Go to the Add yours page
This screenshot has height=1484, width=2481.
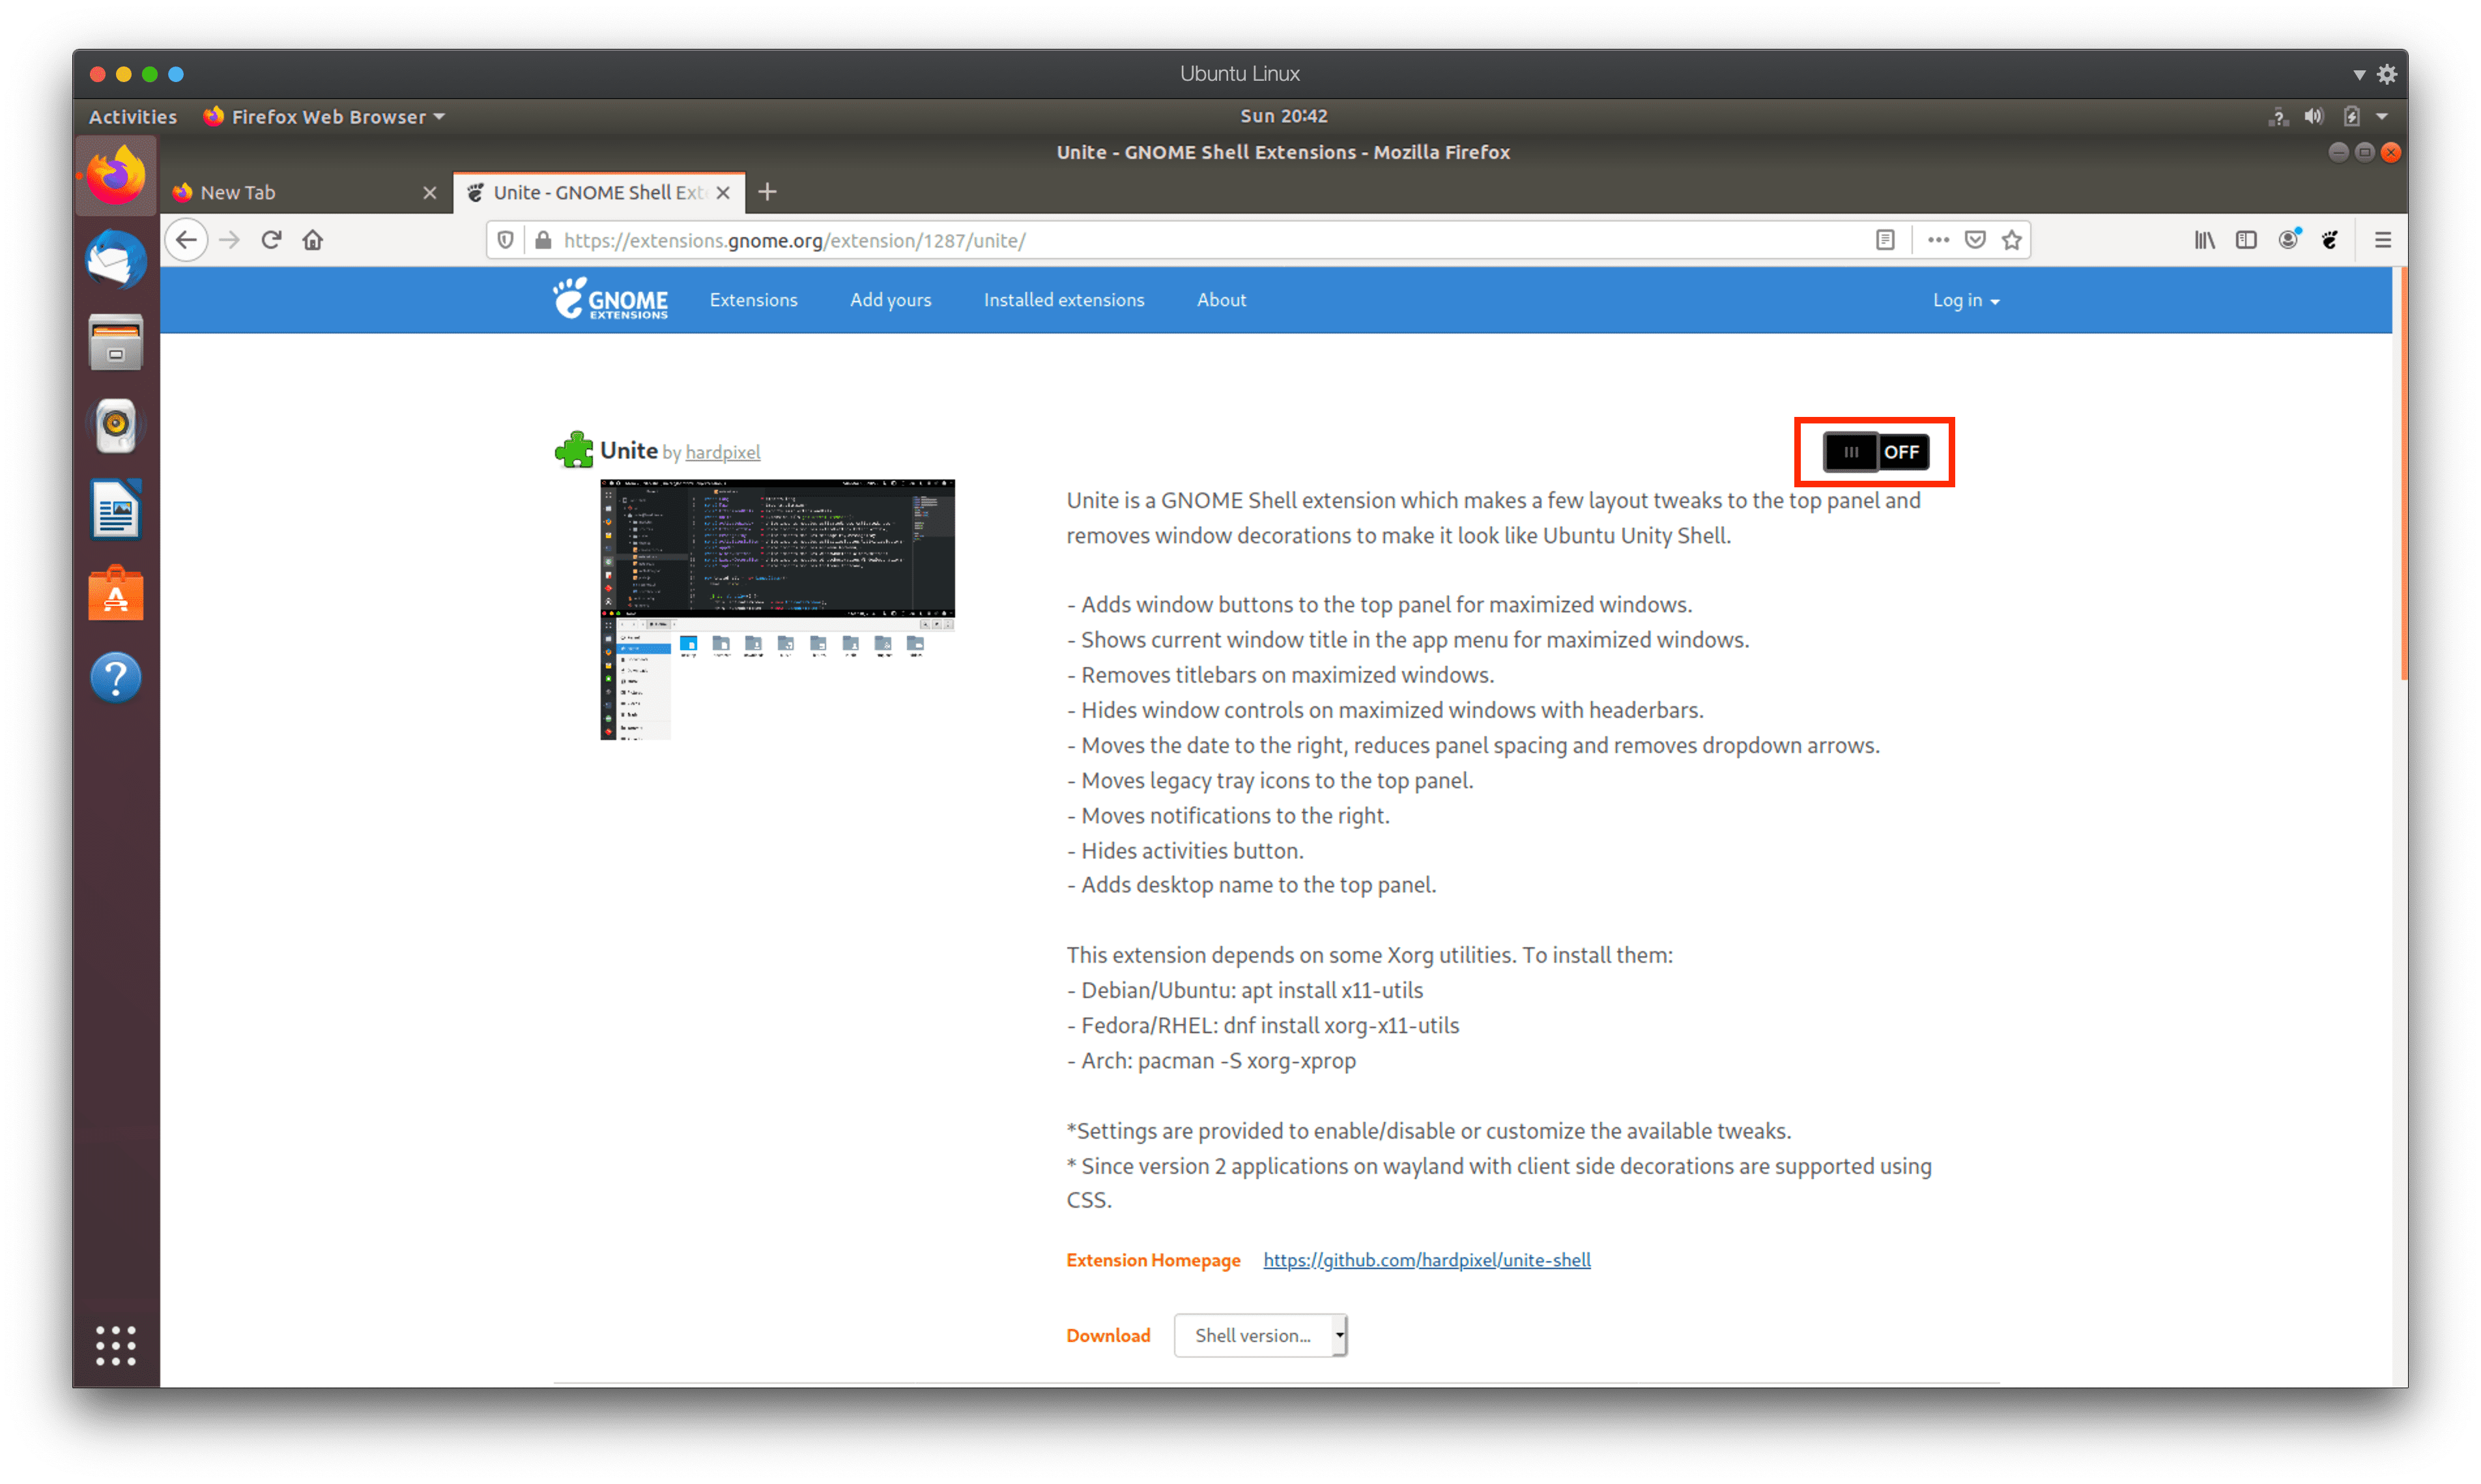pyautogui.click(x=890, y=300)
